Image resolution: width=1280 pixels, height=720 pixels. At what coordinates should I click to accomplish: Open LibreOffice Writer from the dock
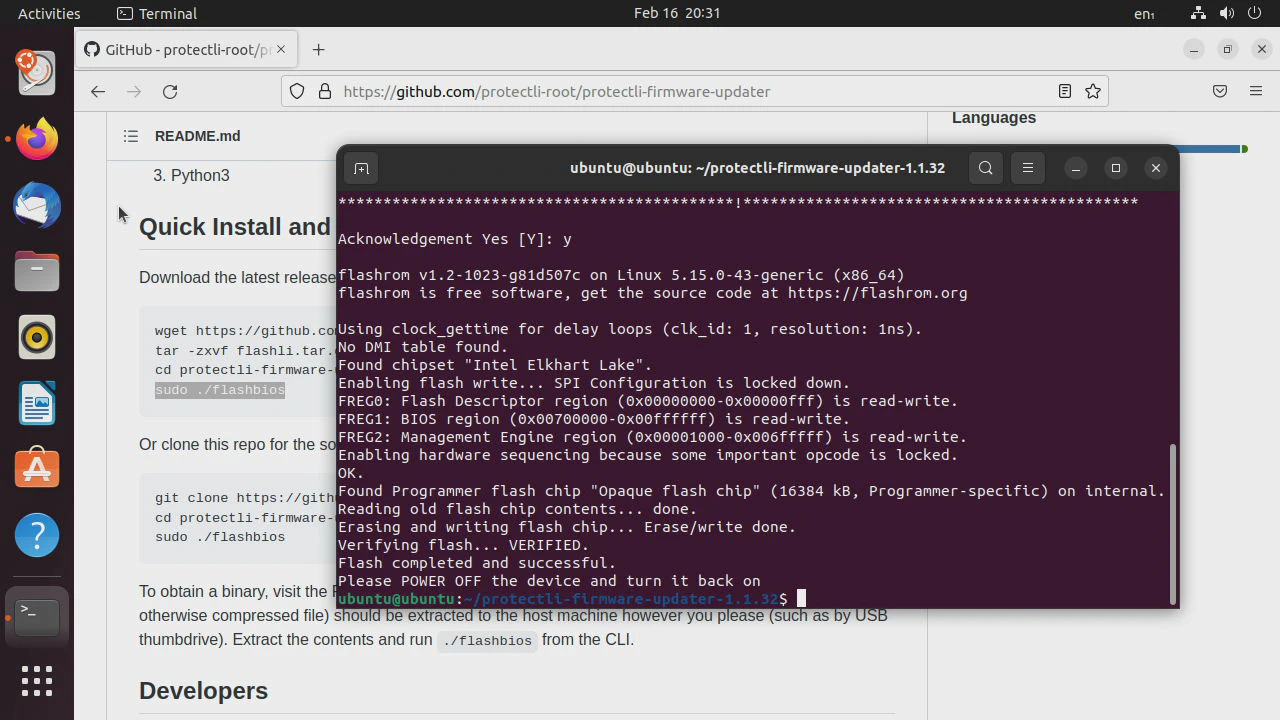[x=37, y=403]
